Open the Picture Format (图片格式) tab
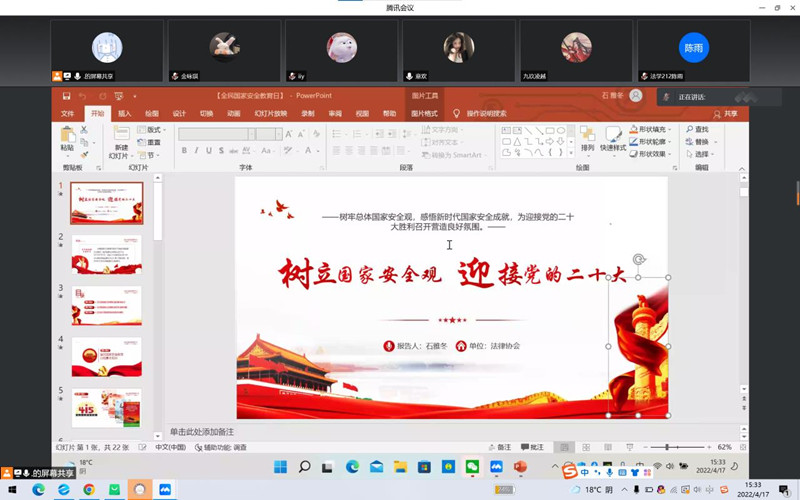The image size is (800, 500). [424, 114]
